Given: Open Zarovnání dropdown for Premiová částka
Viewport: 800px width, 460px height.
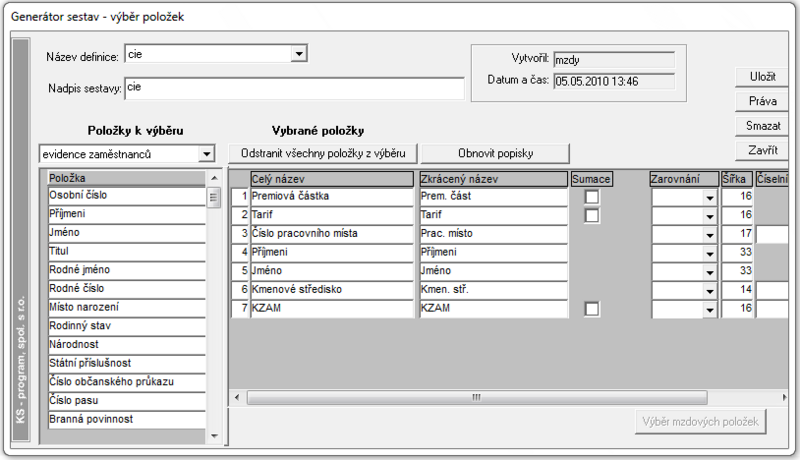Looking at the screenshot, I should [710, 197].
